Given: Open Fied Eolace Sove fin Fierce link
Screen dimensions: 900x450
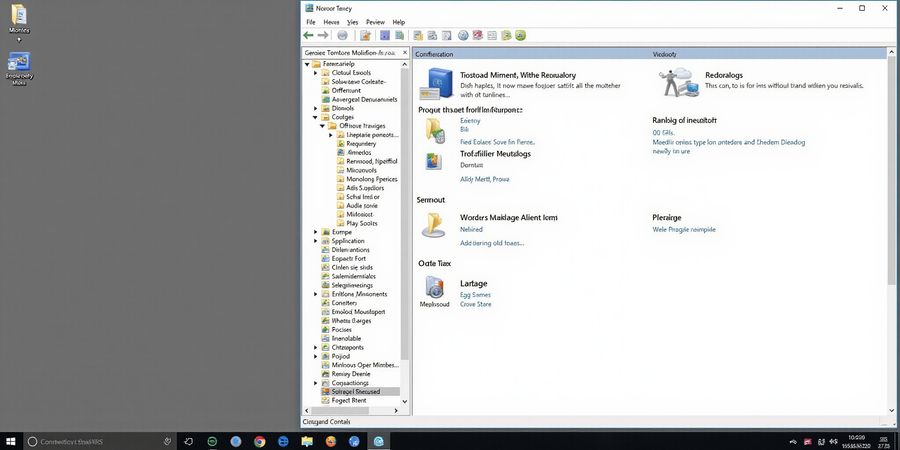Looking at the screenshot, I should tap(497, 142).
